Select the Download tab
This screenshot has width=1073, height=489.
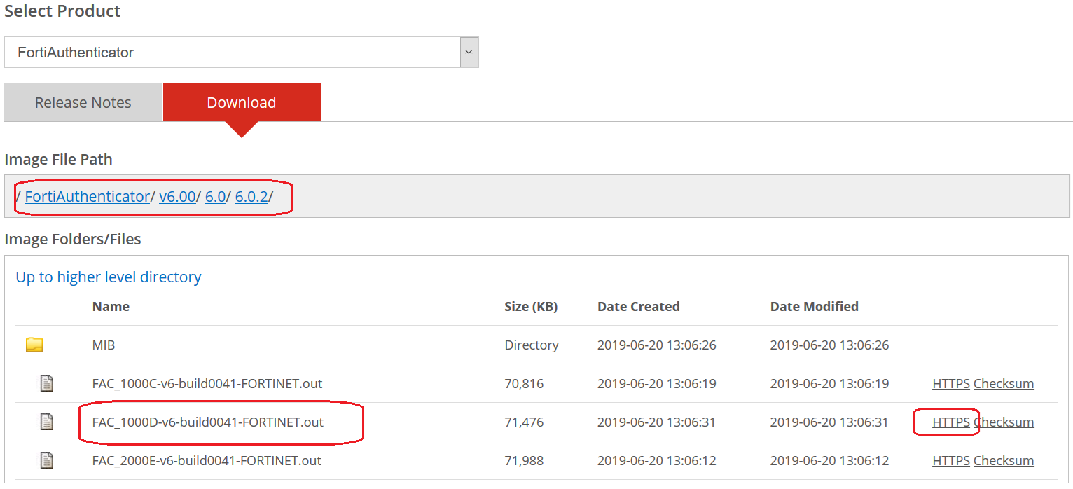pyautogui.click(x=241, y=103)
